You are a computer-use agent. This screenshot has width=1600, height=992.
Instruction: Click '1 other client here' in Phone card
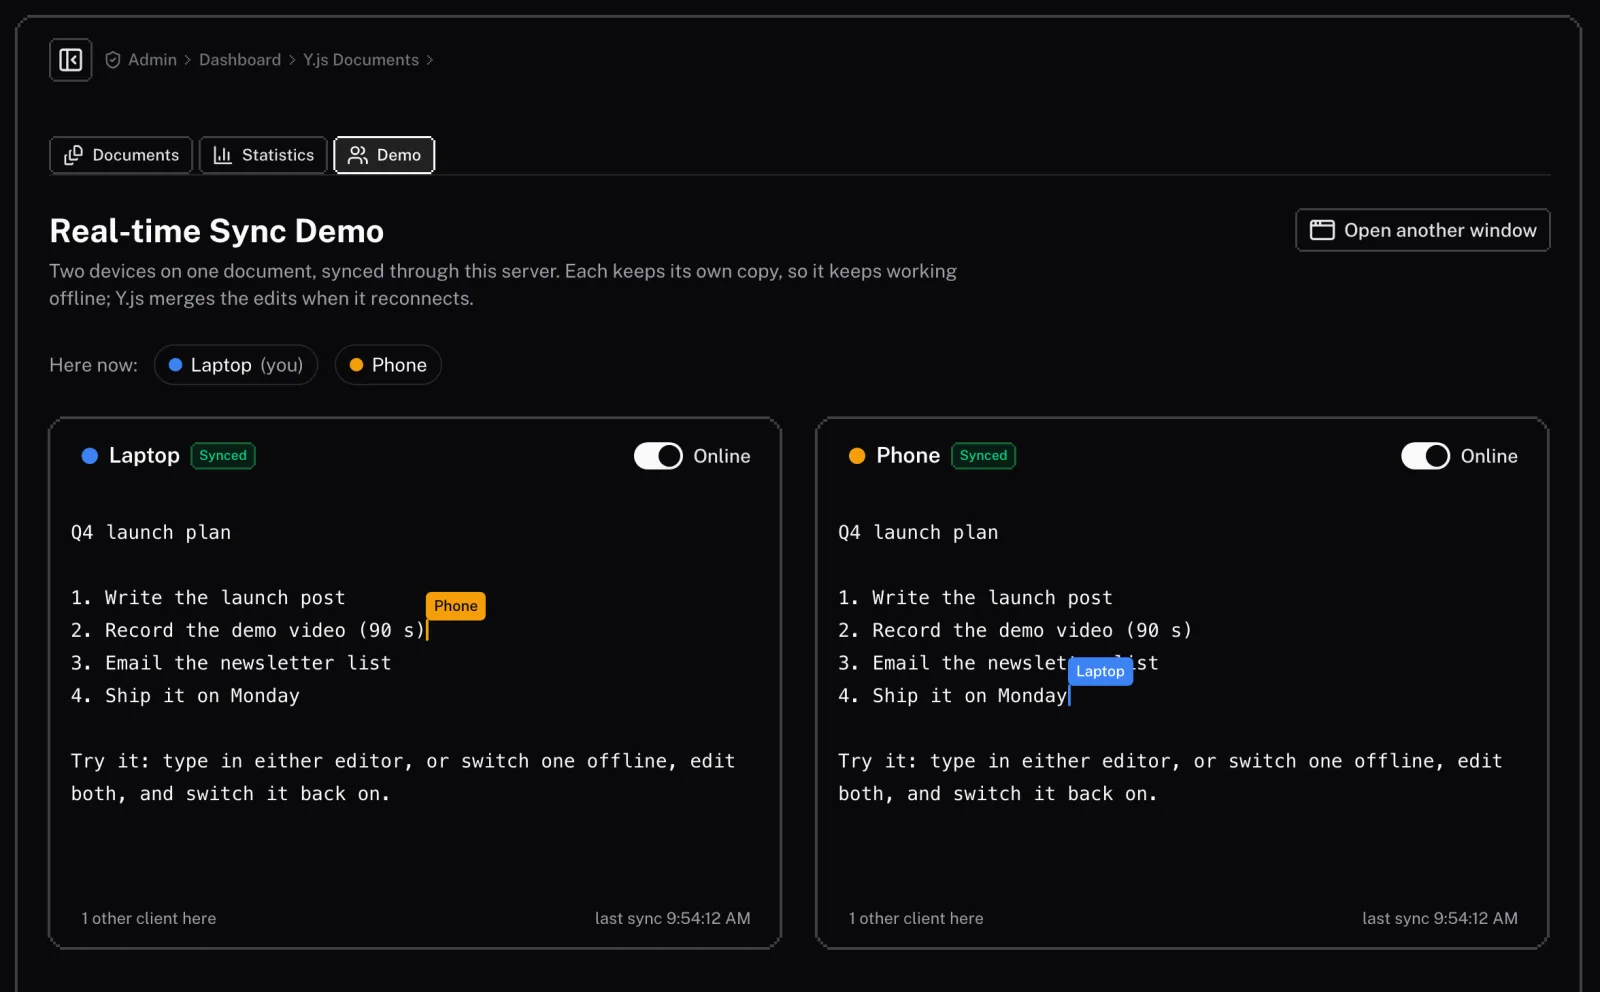point(916,918)
